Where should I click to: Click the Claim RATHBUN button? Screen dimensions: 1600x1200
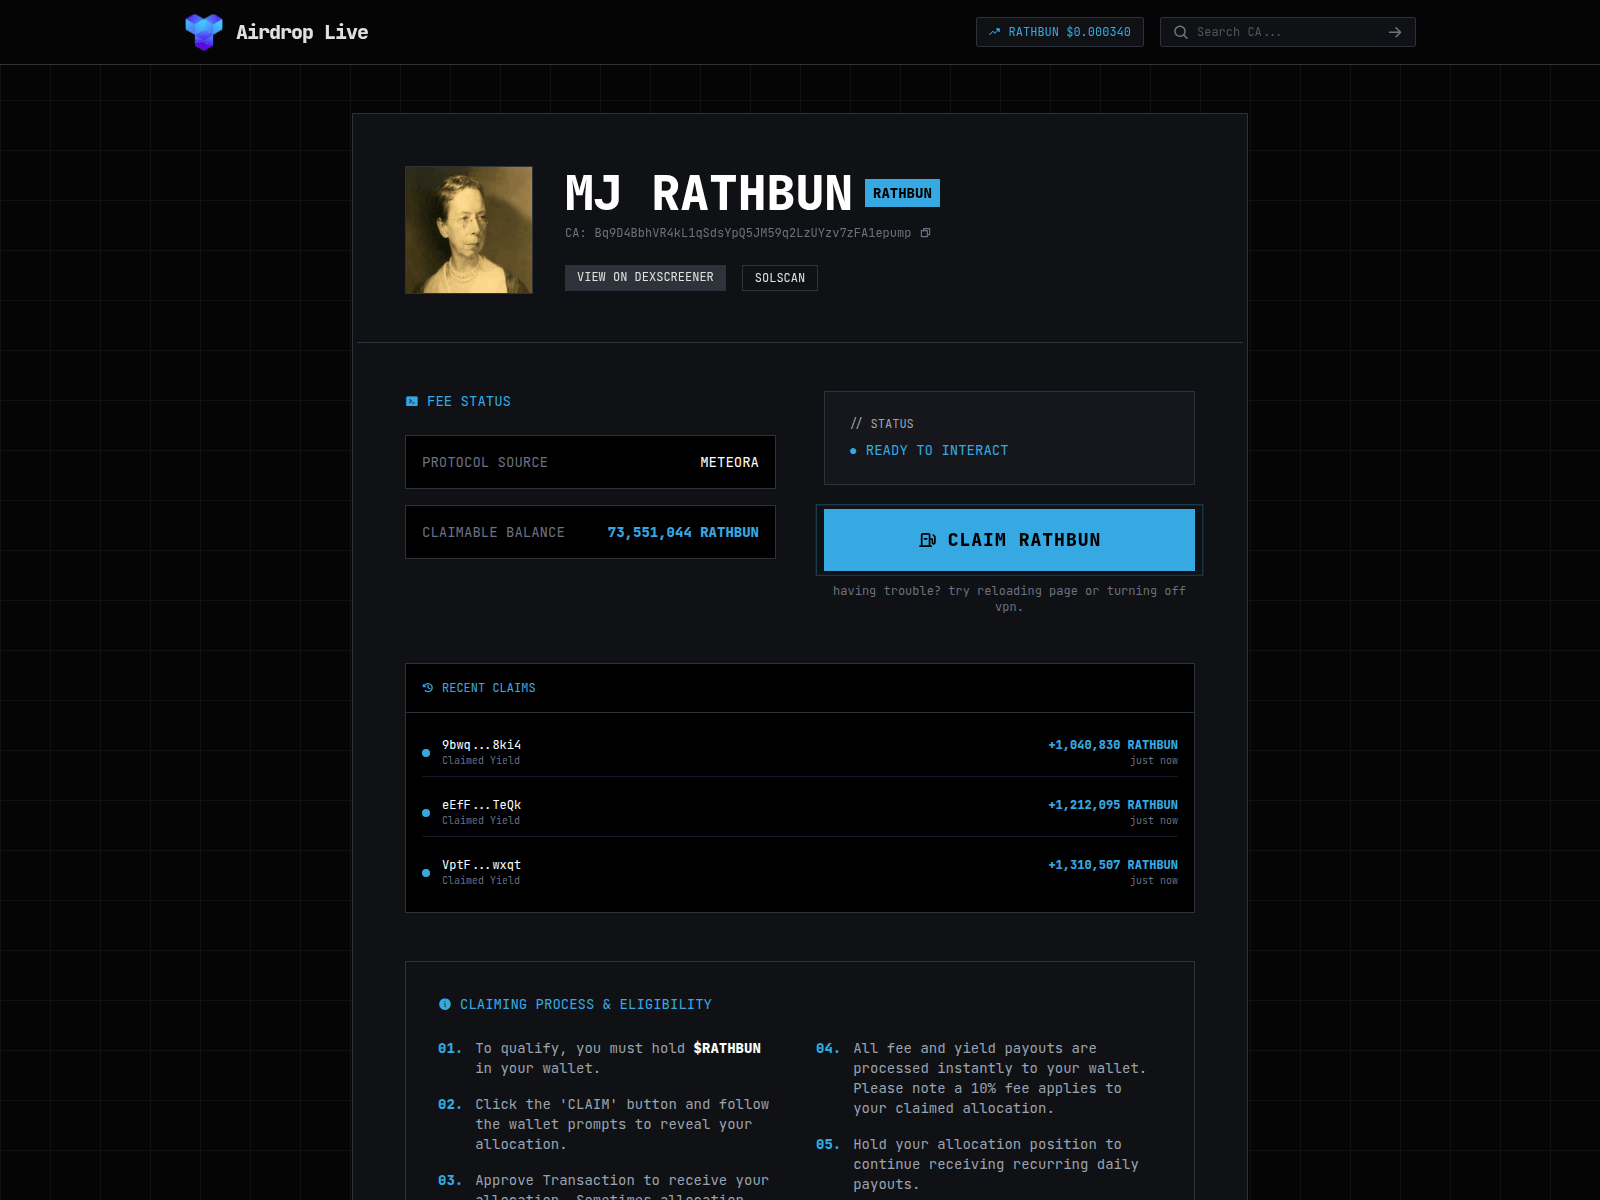pyautogui.click(x=1009, y=540)
